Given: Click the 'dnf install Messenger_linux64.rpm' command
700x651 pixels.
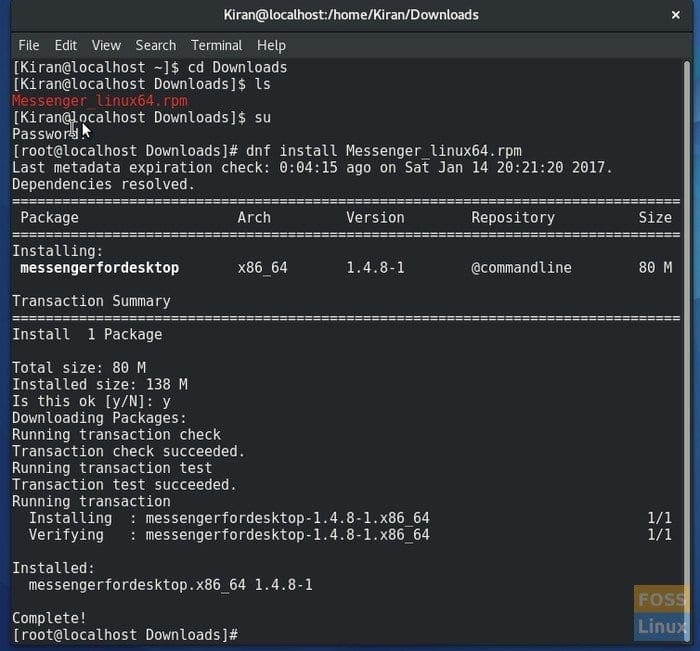Looking at the screenshot, I should point(384,151).
